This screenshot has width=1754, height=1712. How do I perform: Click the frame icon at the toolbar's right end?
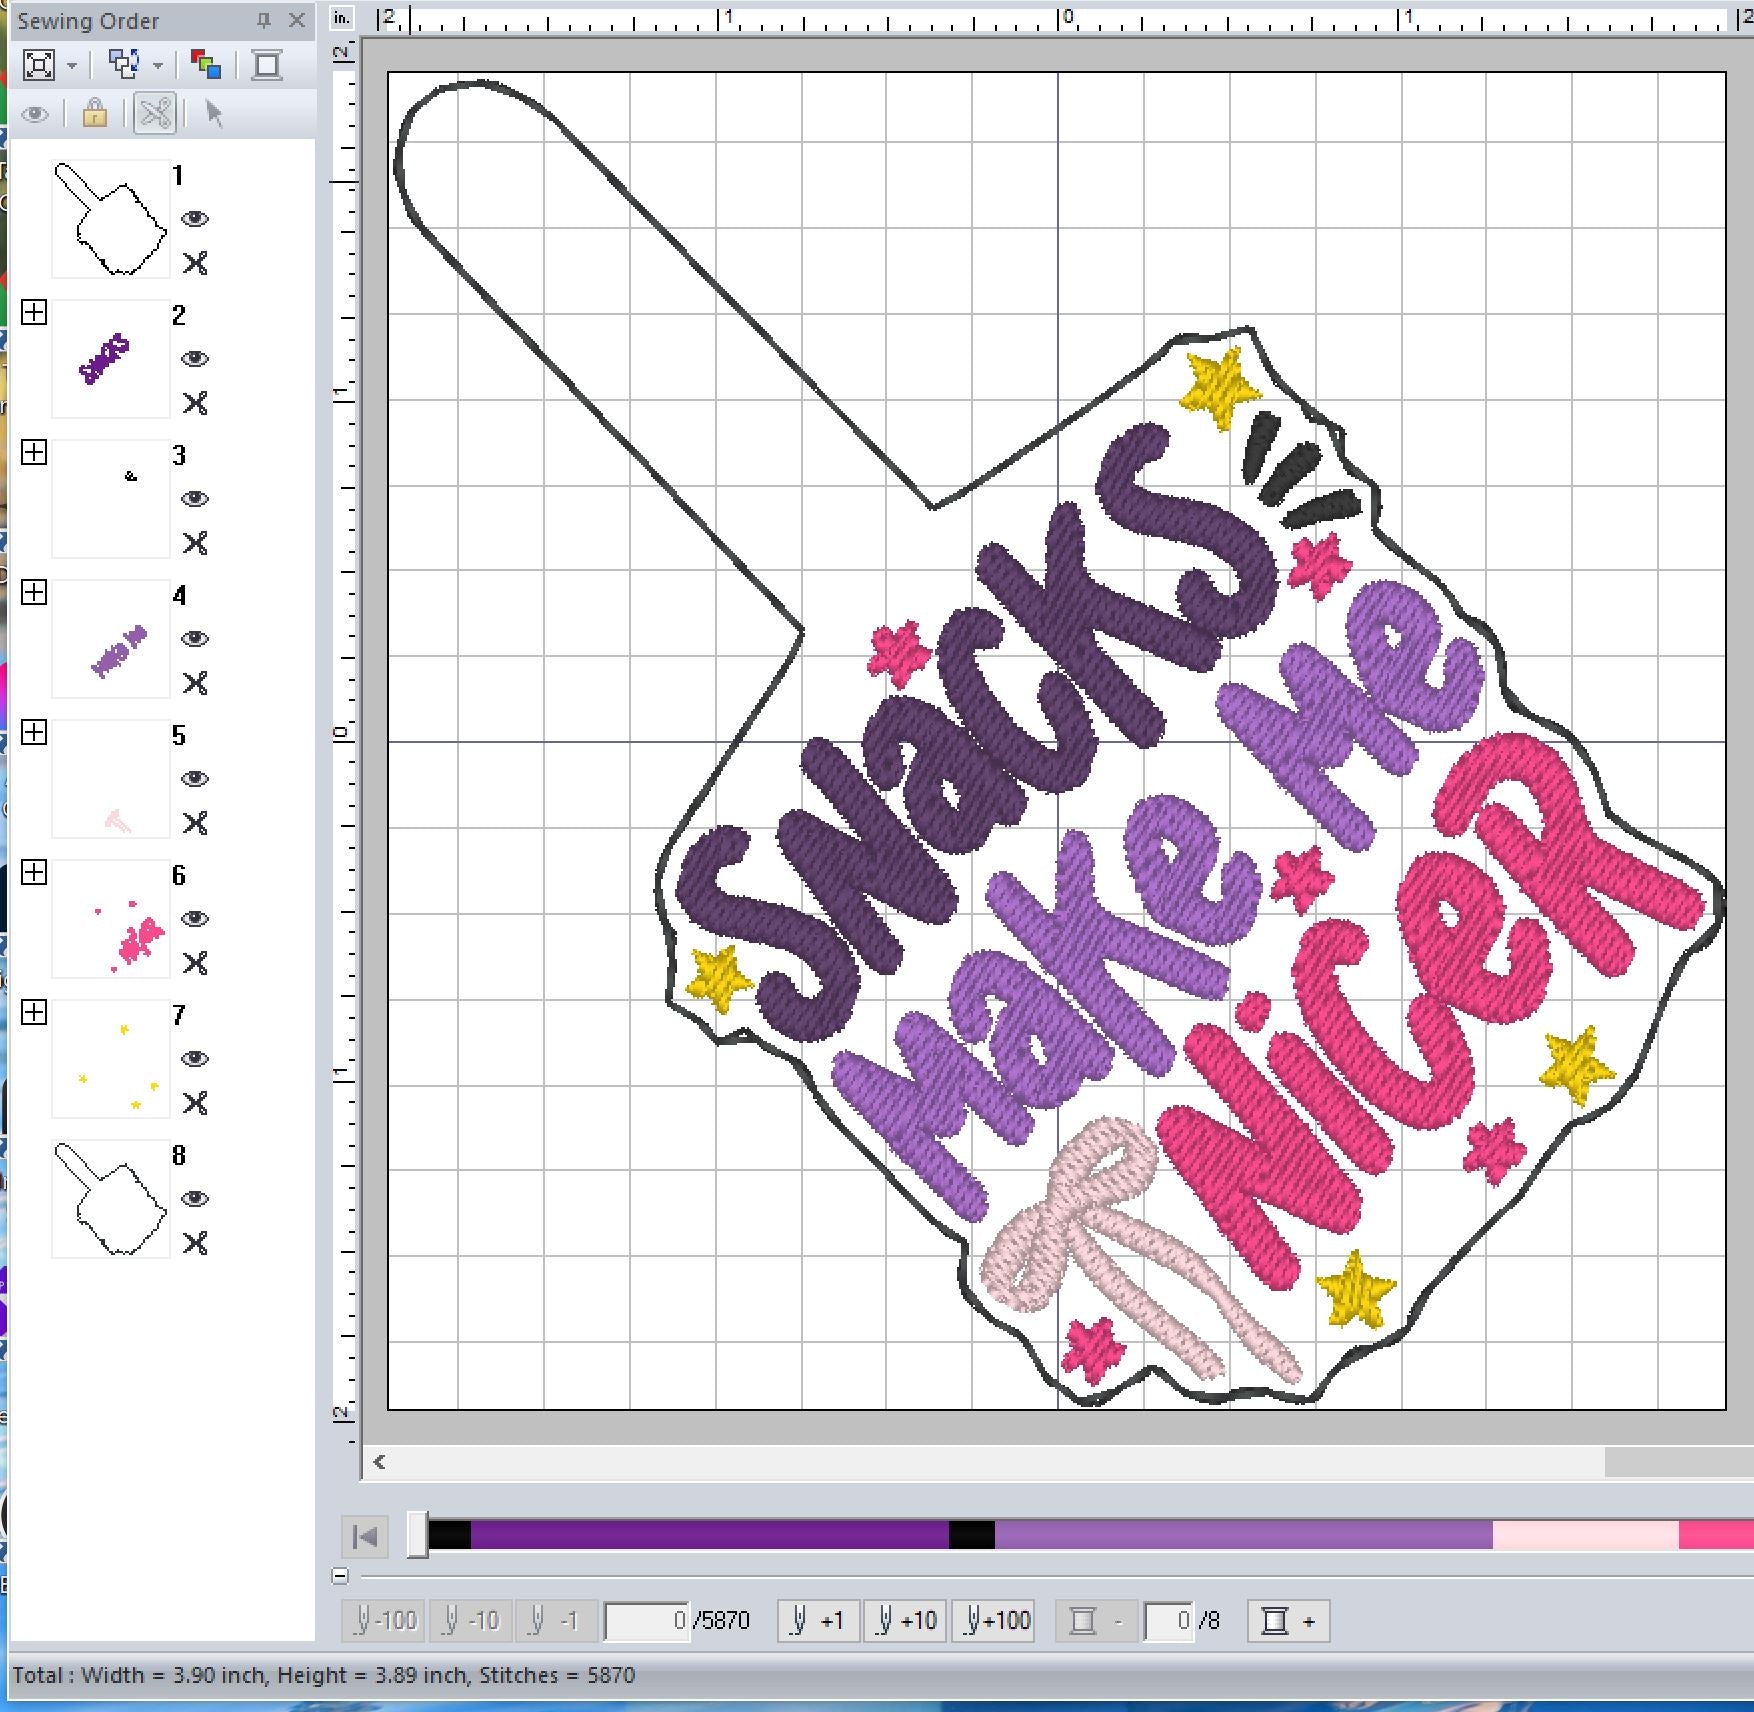pos(267,66)
